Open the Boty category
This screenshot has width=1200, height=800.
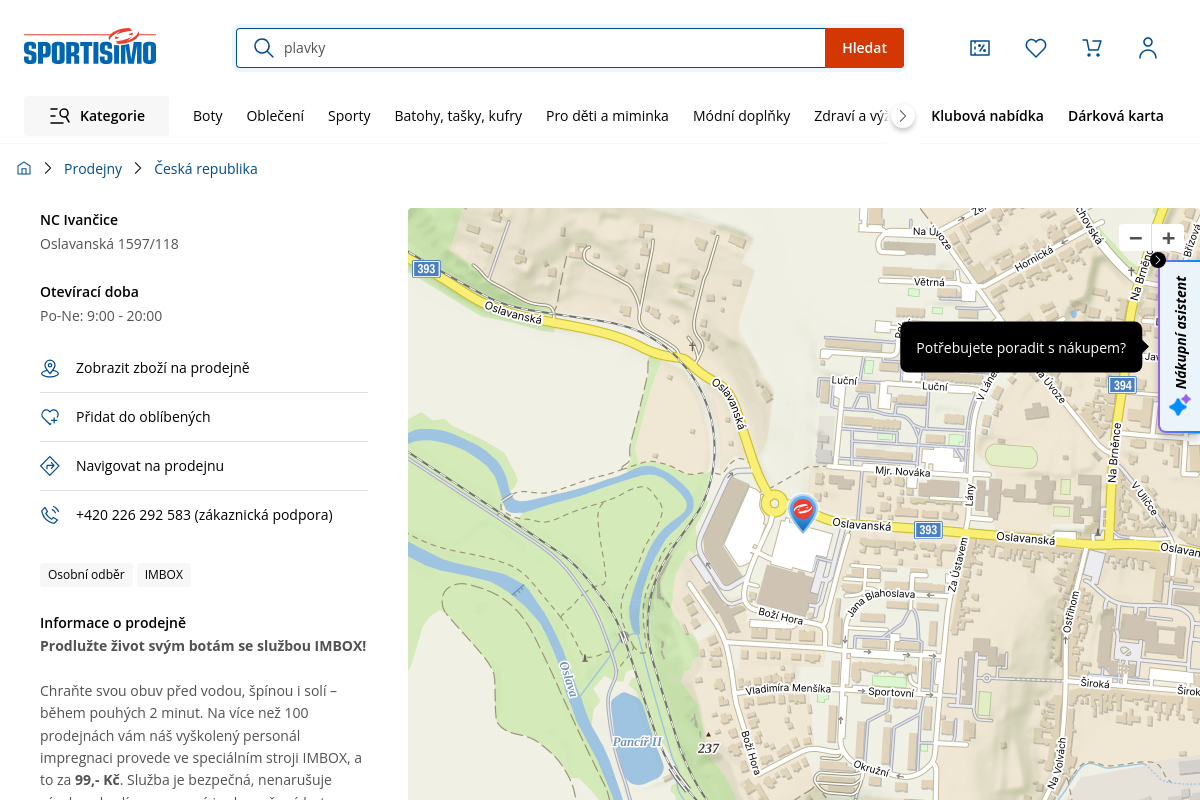pyautogui.click(x=208, y=116)
